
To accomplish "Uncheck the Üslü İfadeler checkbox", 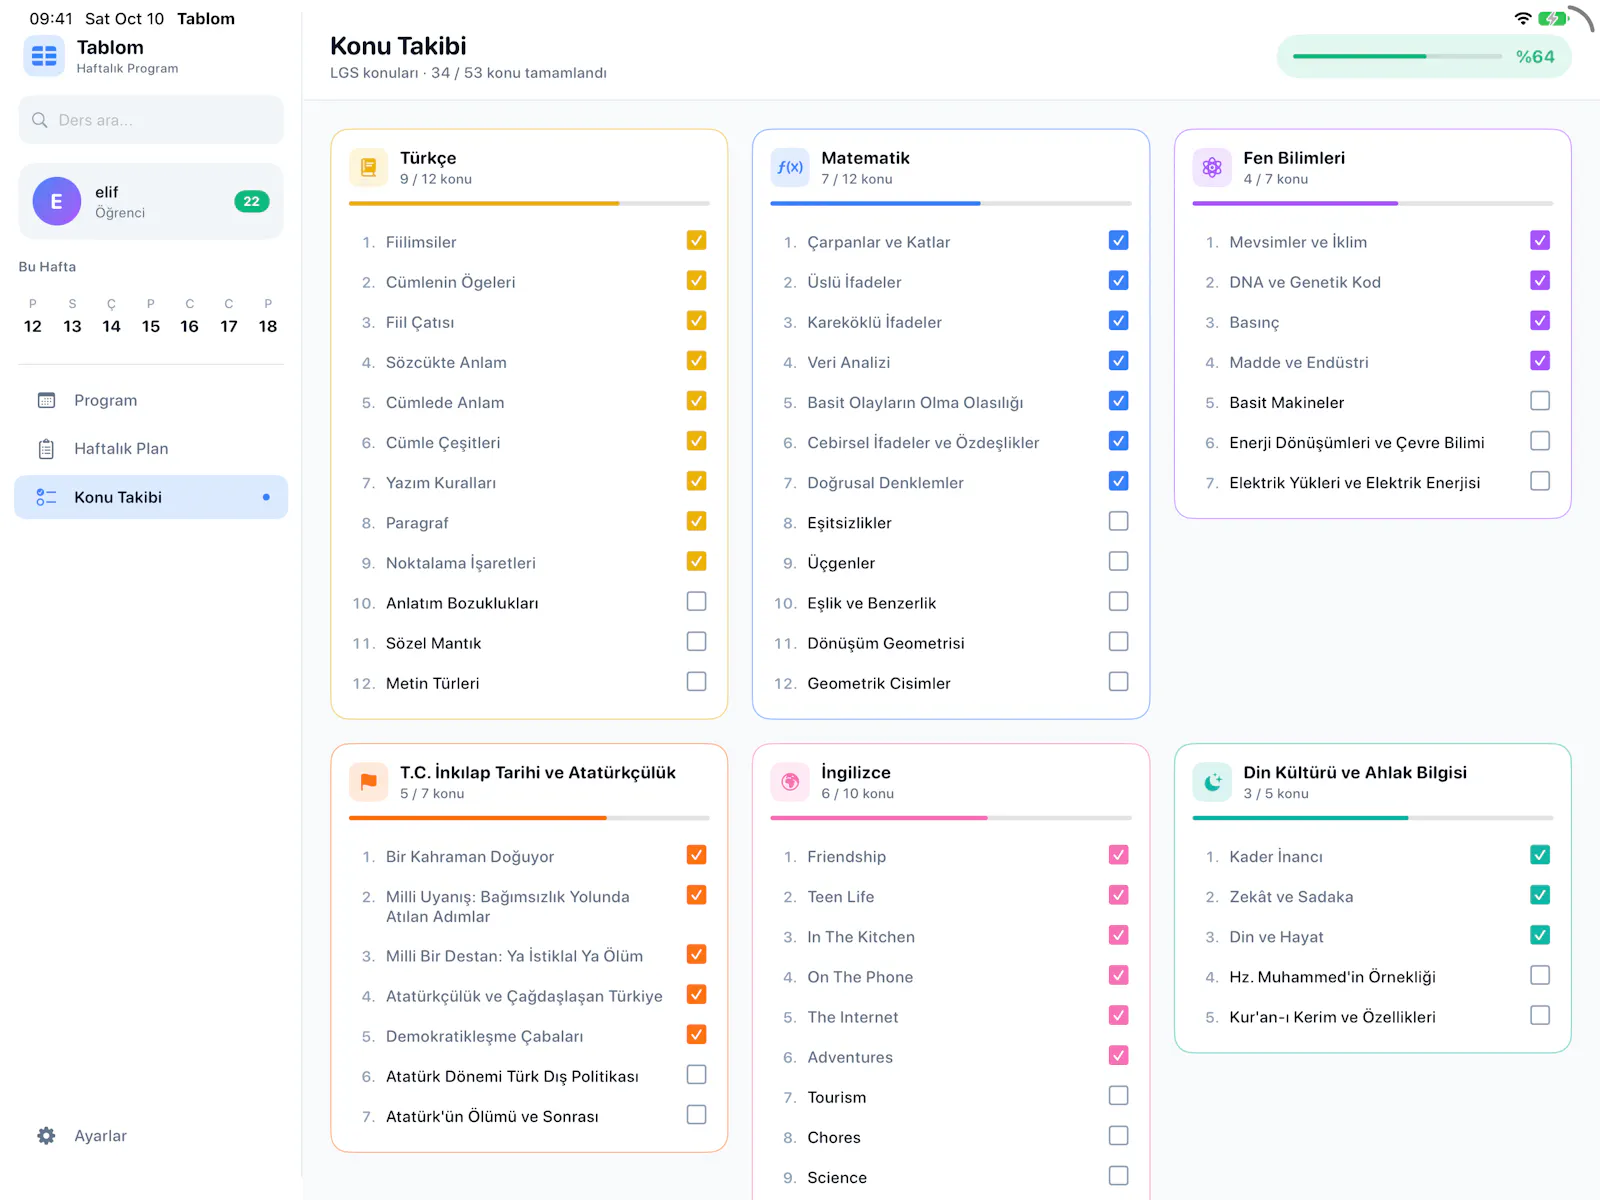I will (1119, 280).
